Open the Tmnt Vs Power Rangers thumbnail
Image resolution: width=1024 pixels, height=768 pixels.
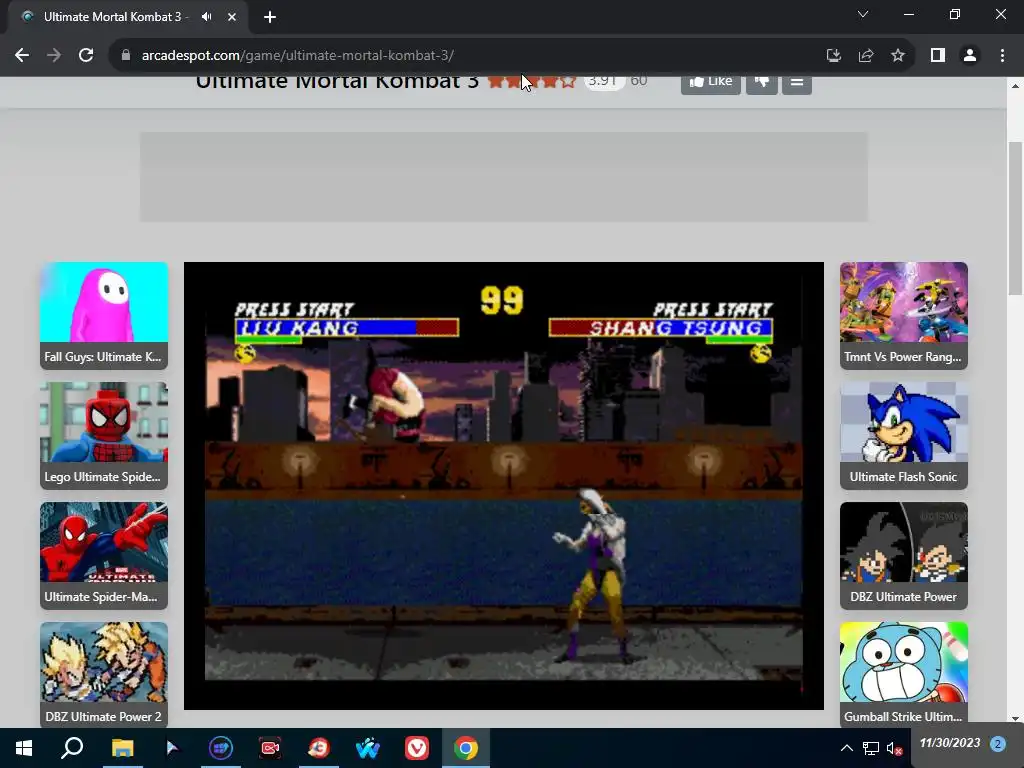904,315
